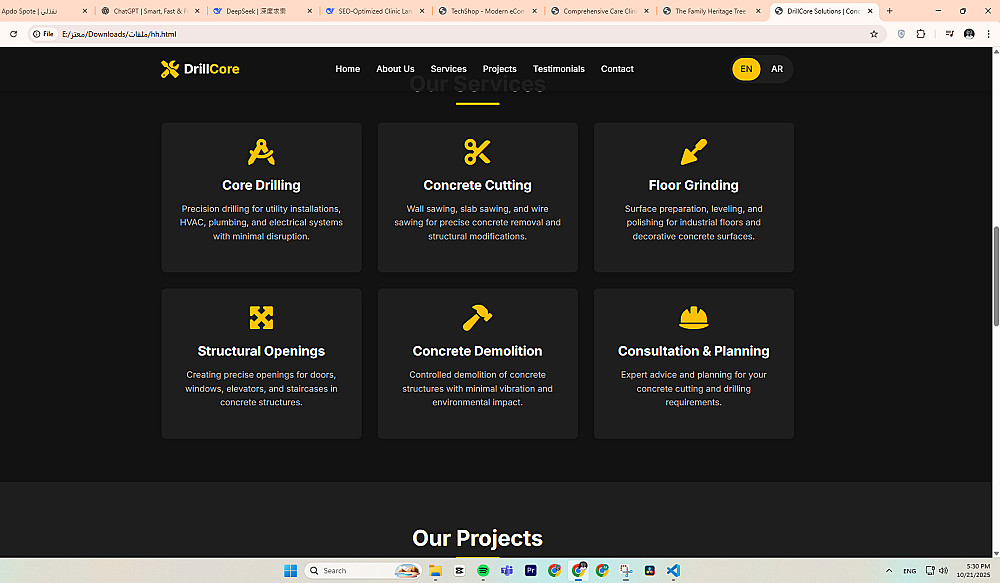Click the Concrete Cutting card heading

point(477,185)
